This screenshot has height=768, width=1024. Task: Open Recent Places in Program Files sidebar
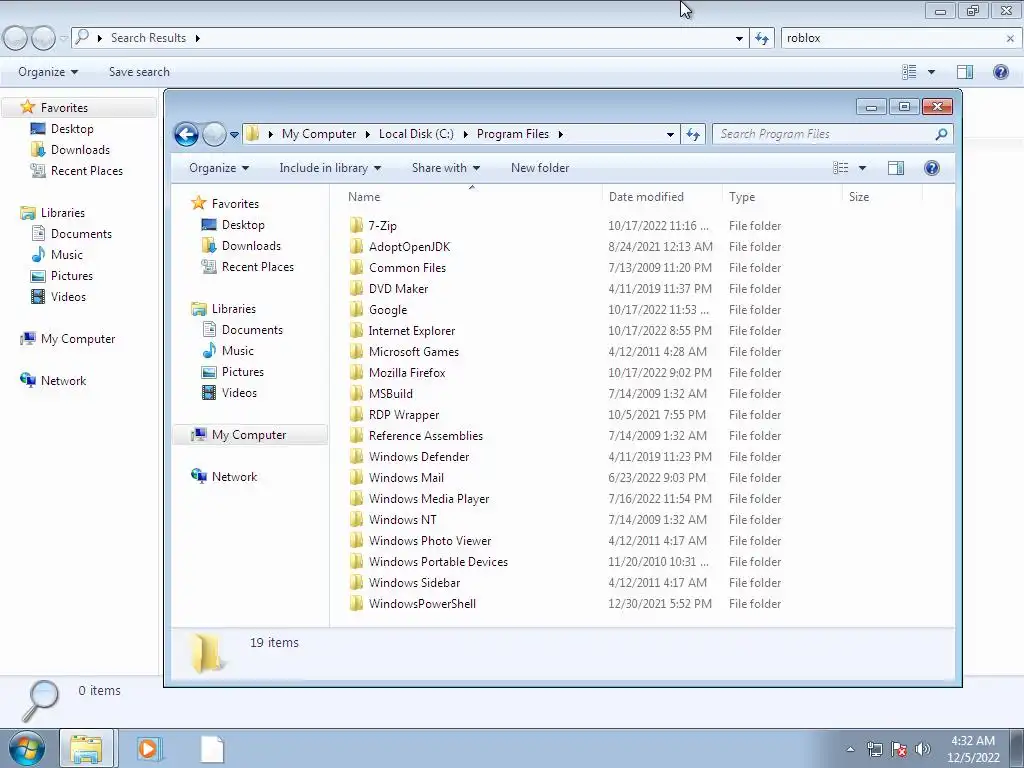257,266
